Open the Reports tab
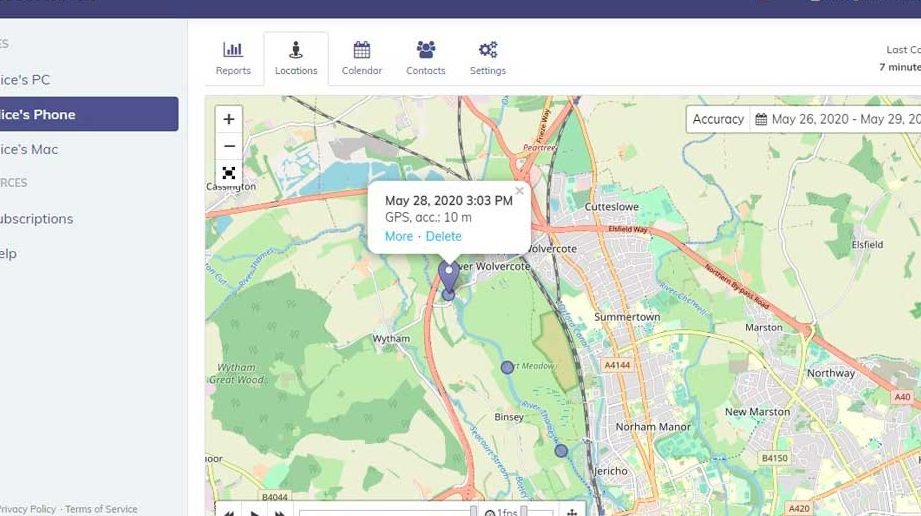This screenshot has width=921, height=516. pos(233,59)
